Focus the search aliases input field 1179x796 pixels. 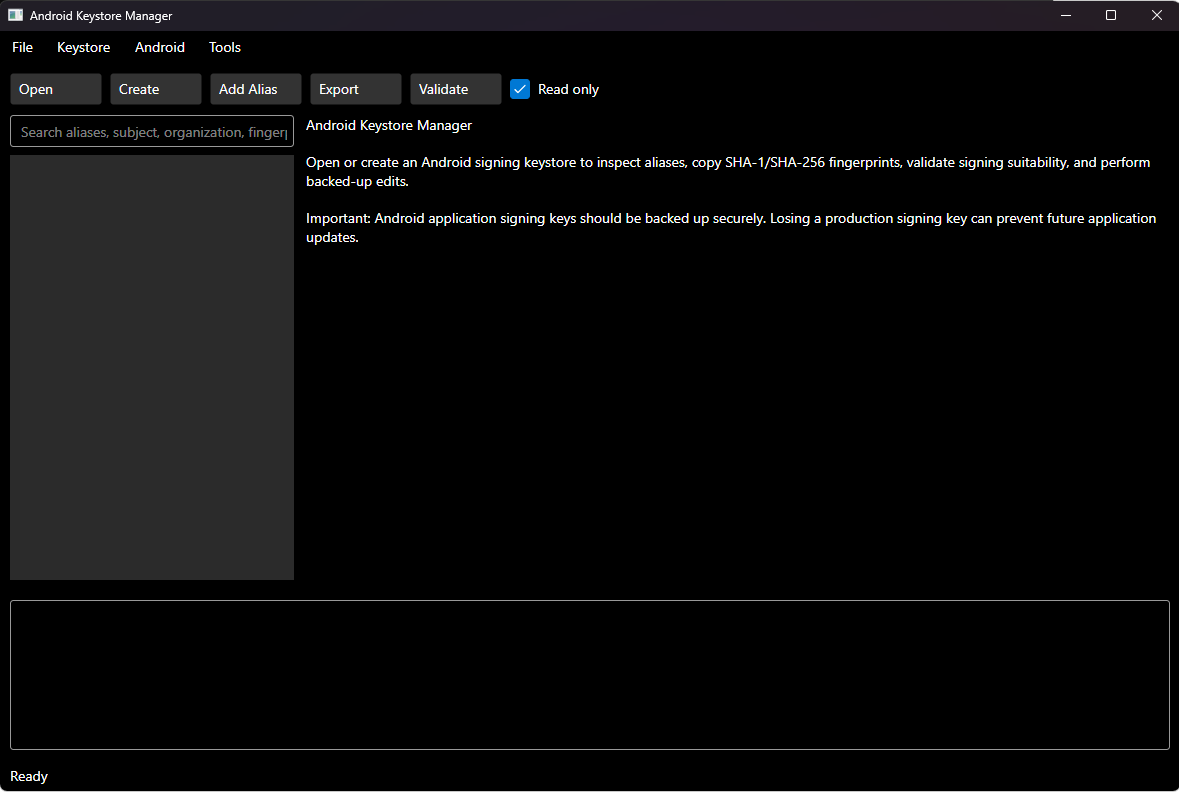point(152,132)
